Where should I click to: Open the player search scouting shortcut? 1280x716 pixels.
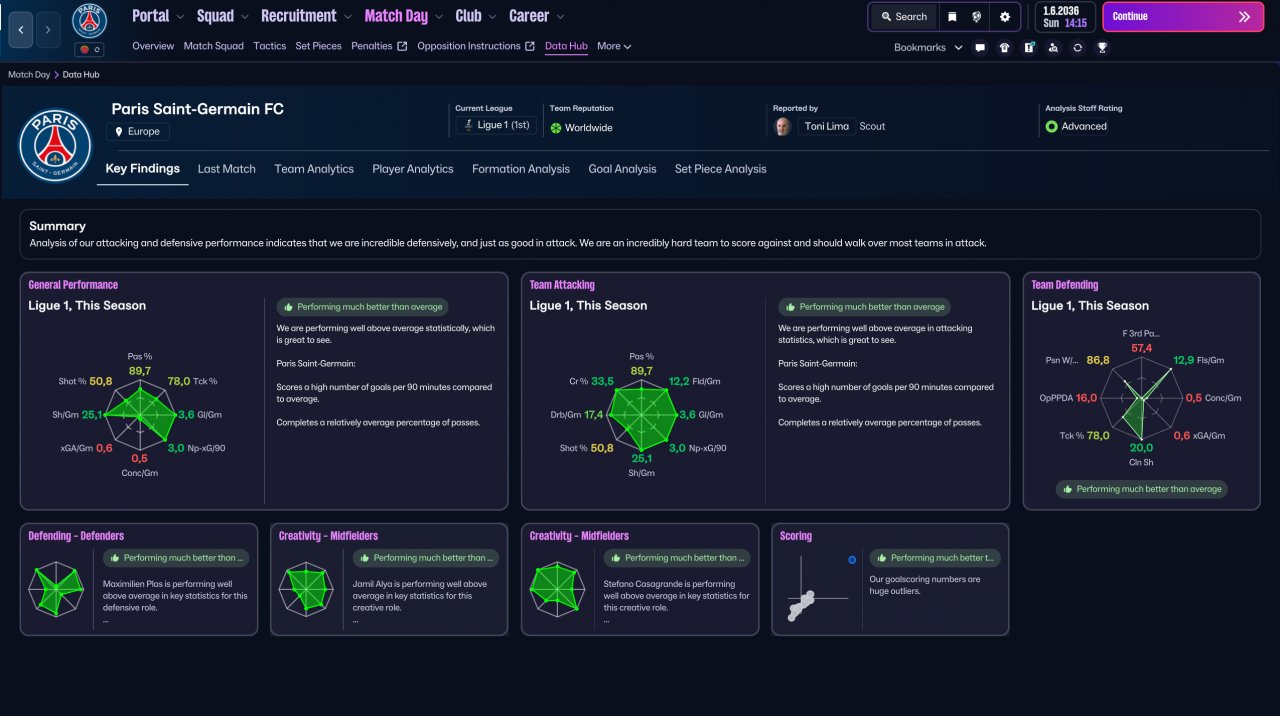coord(1053,47)
